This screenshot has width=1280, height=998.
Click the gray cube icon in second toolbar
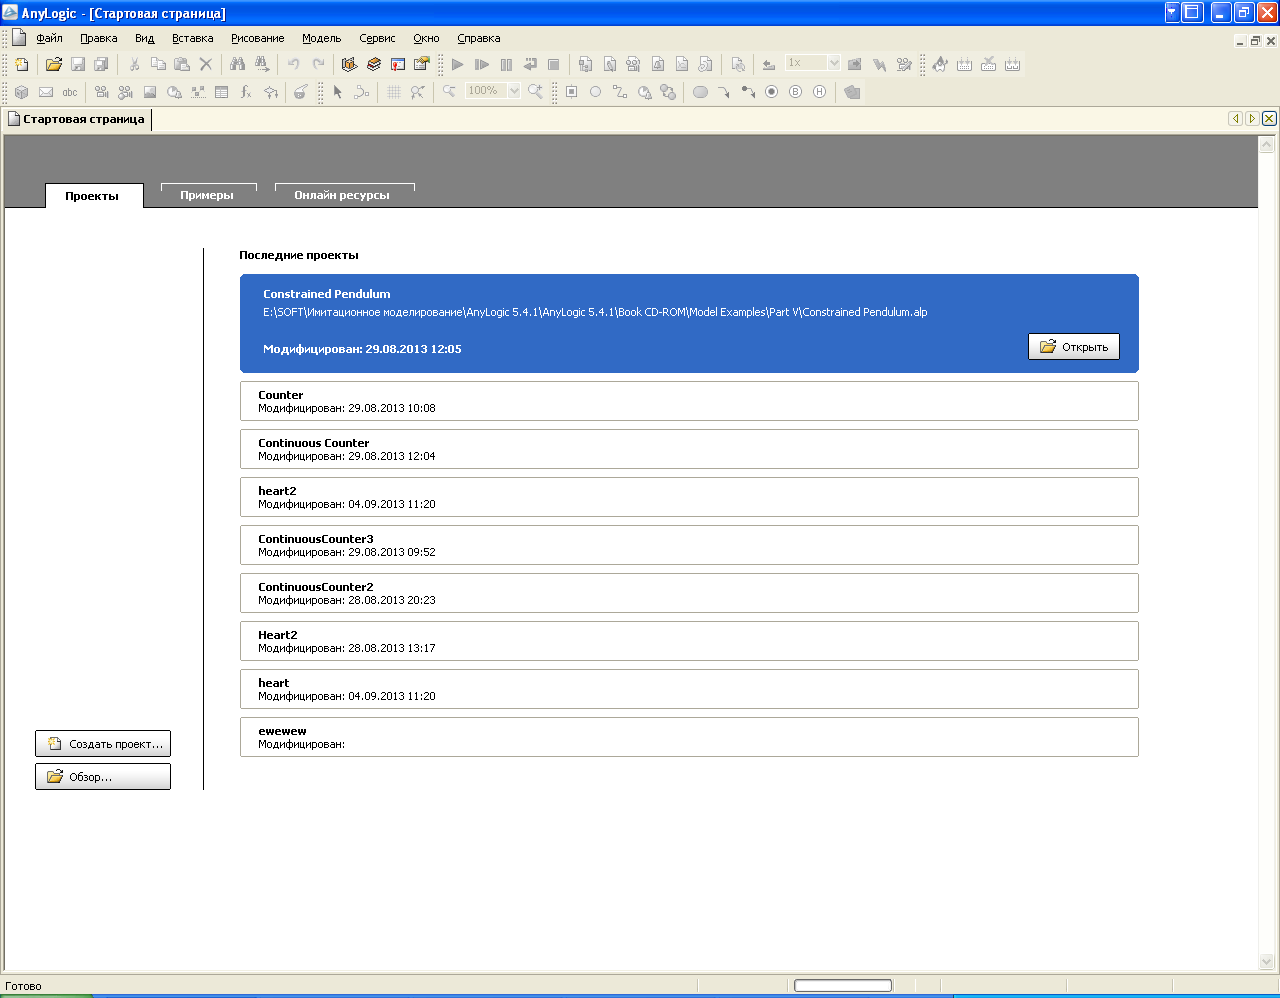click(22, 92)
